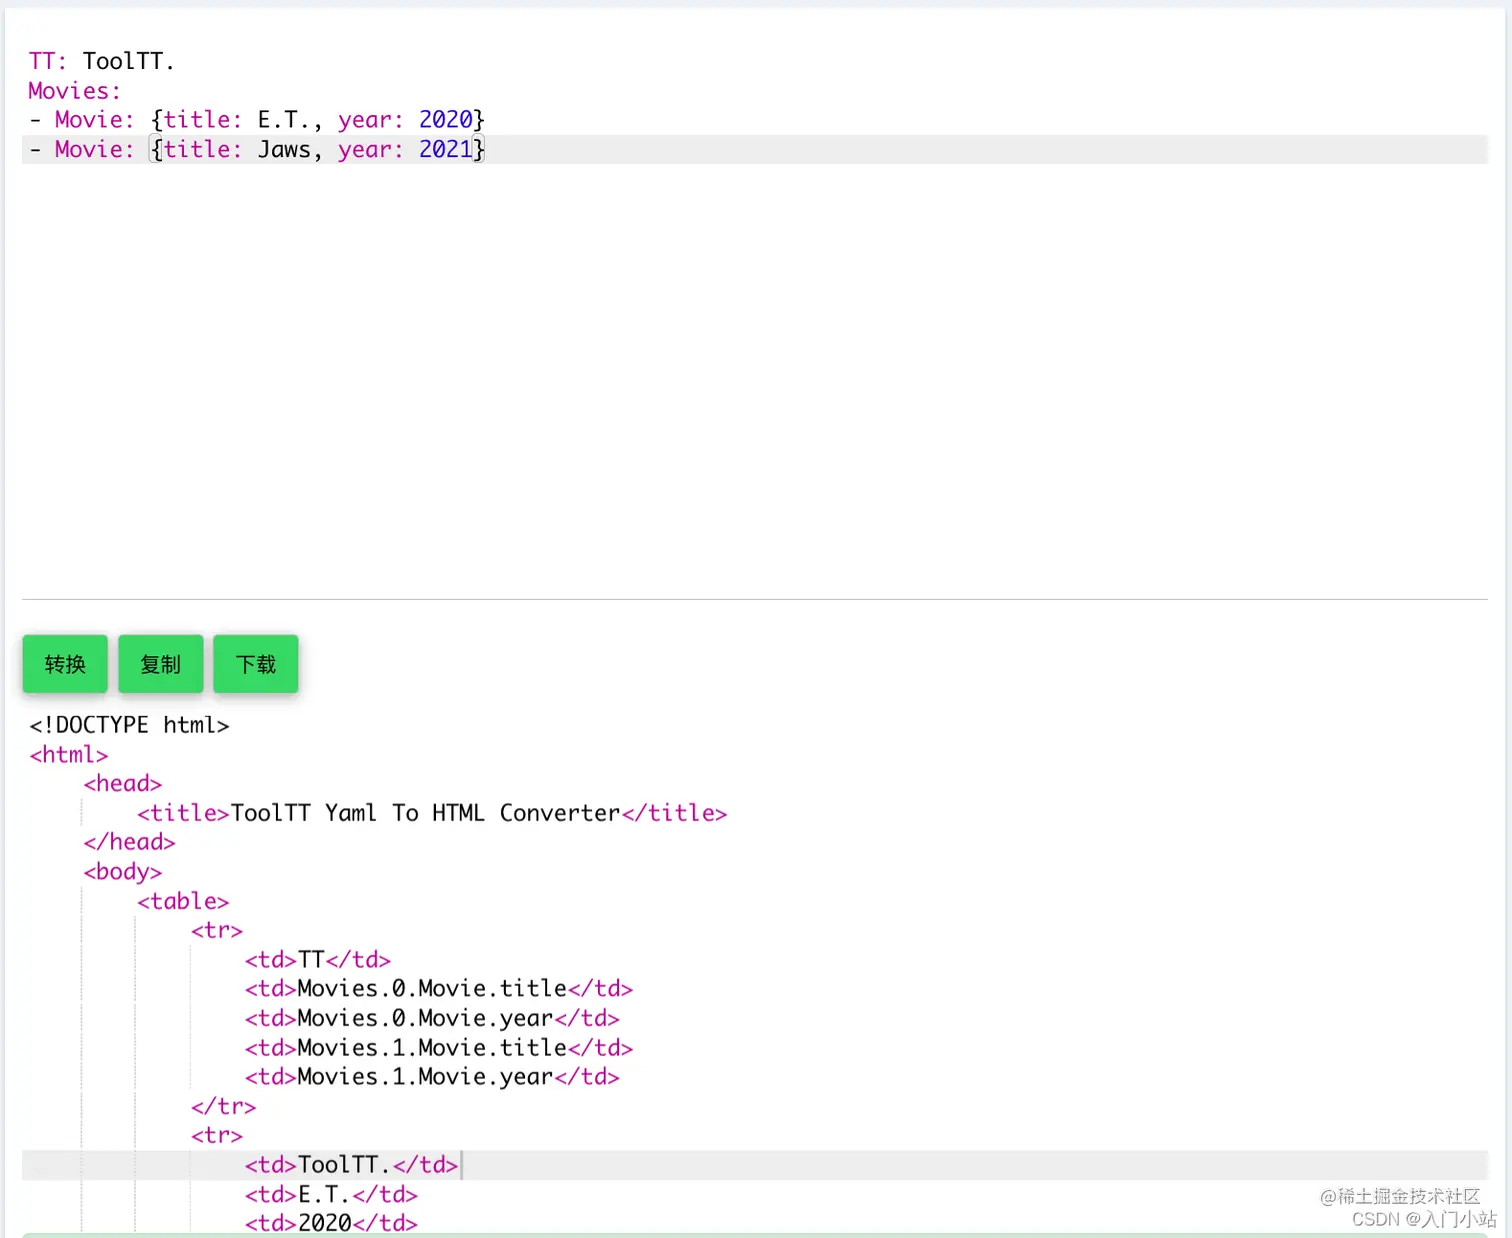The image size is (1512, 1238).
Task: Click the 'TT: ToolTT.' line in YAML editor
Action: (102, 62)
